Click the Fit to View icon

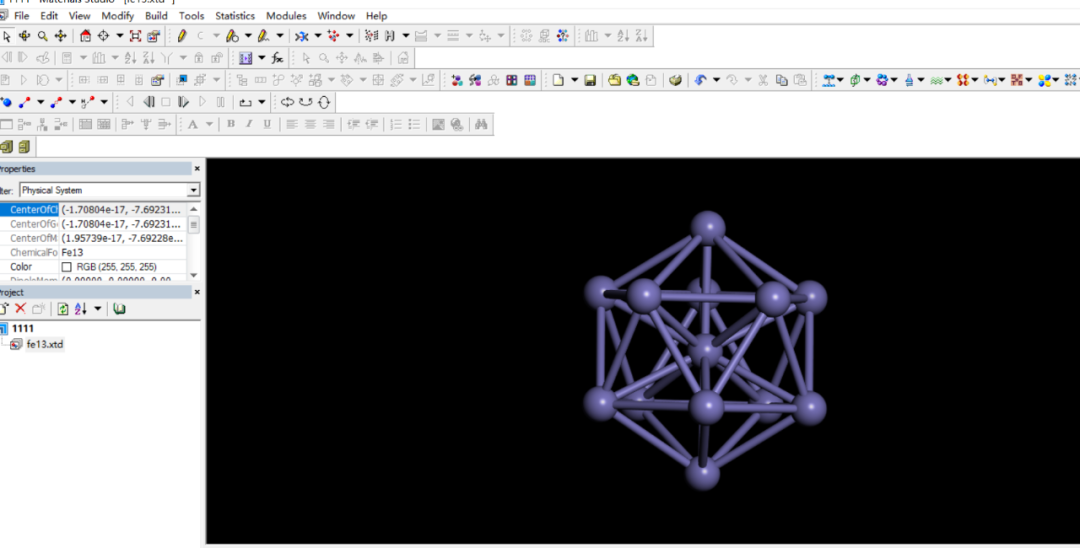tap(135, 36)
